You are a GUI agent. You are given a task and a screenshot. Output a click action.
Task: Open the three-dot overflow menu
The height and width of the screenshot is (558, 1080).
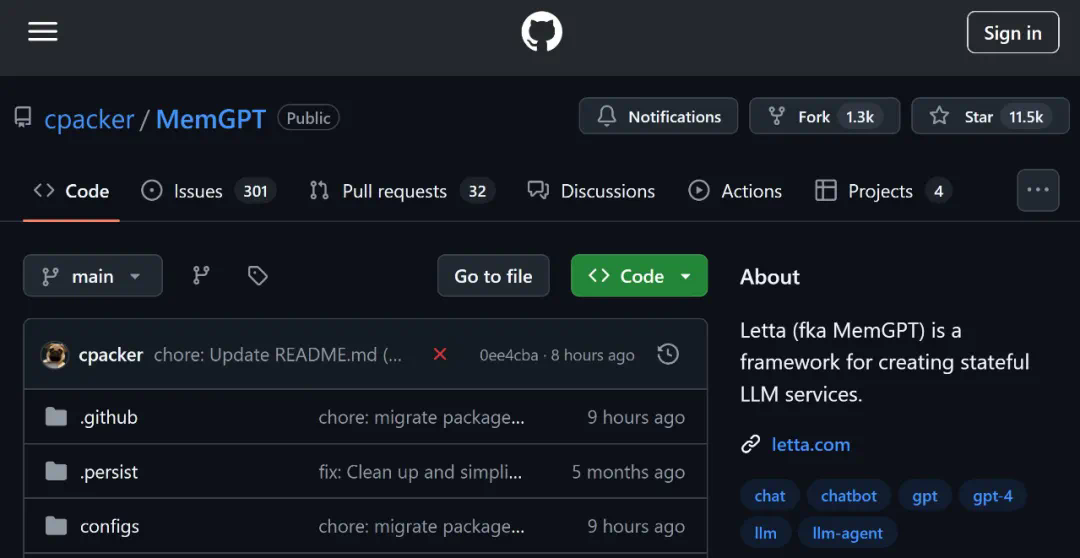coord(1037,190)
